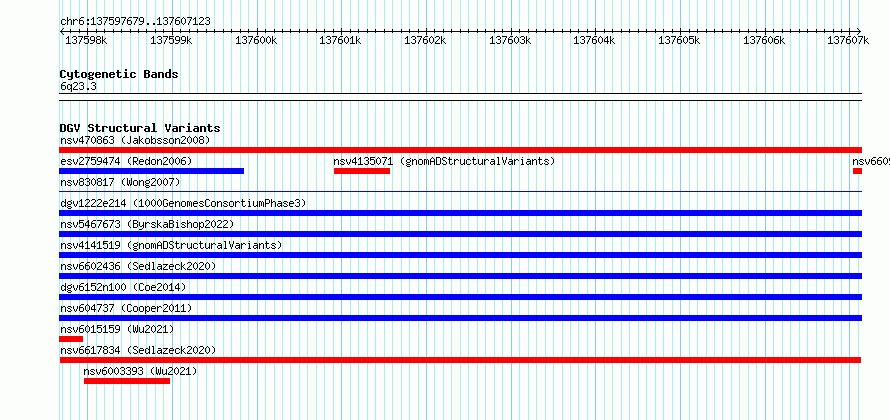Click the blue dgv1222e214 variant bar
The height and width of the screenshot is (420, 890).
click(460, 213)
